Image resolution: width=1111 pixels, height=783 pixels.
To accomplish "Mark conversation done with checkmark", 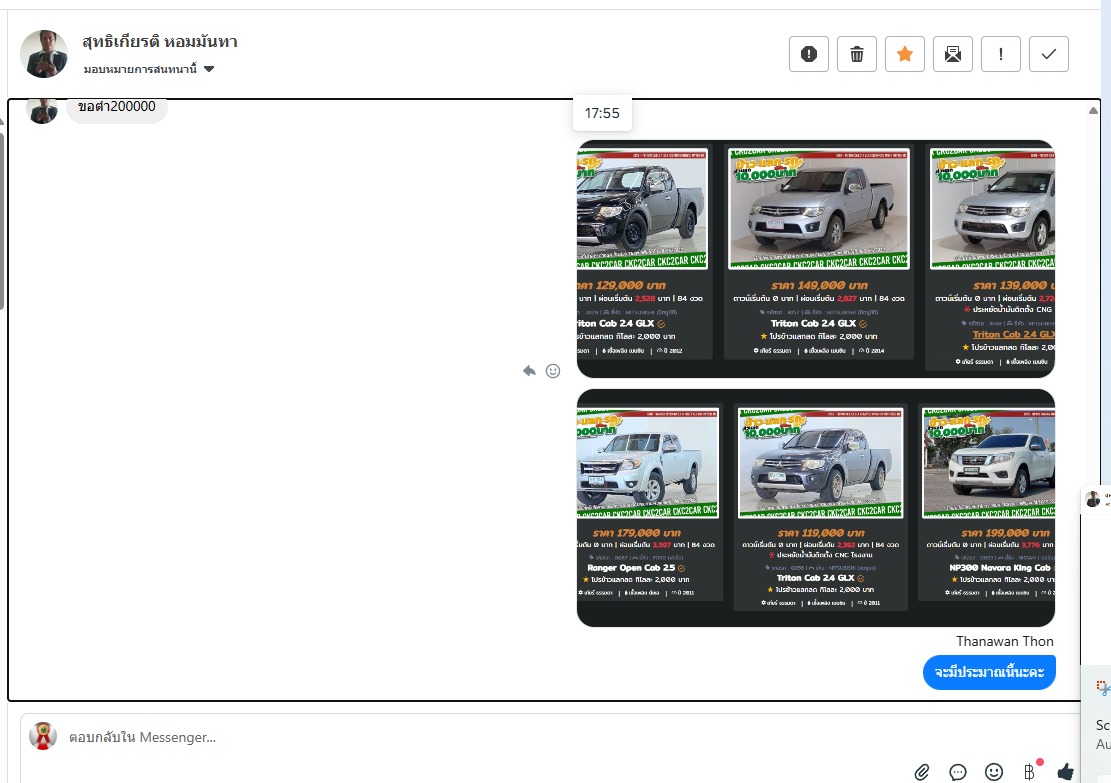I will coord(1049,54).
